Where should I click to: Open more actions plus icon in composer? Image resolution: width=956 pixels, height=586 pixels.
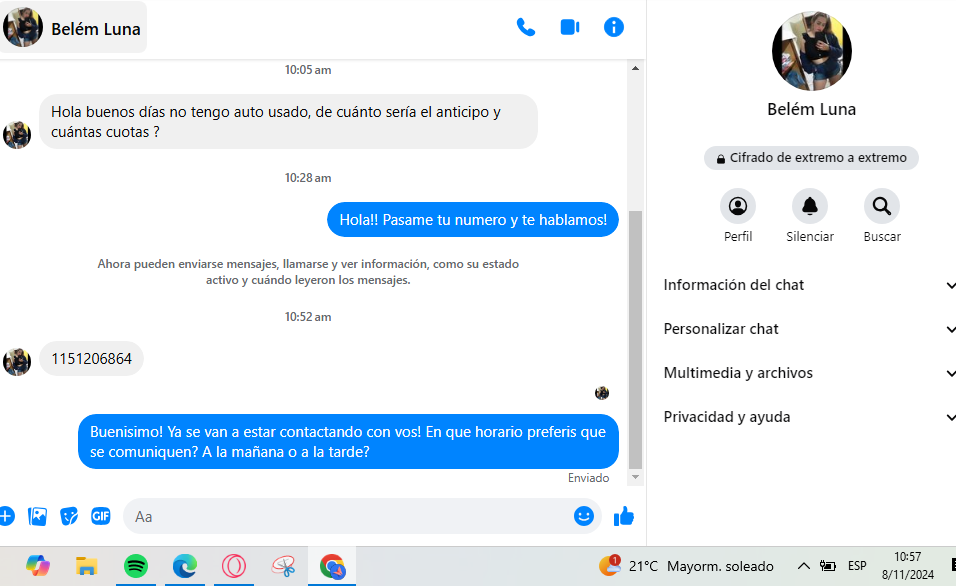(5, 516)
